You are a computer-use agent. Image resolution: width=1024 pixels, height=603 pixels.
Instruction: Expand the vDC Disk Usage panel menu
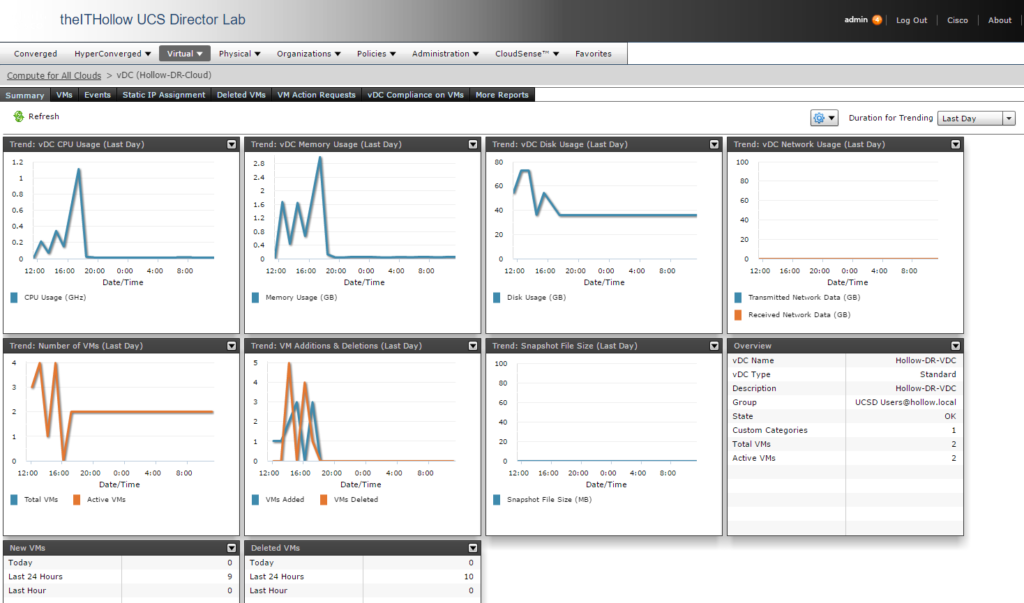pos(714,144)
